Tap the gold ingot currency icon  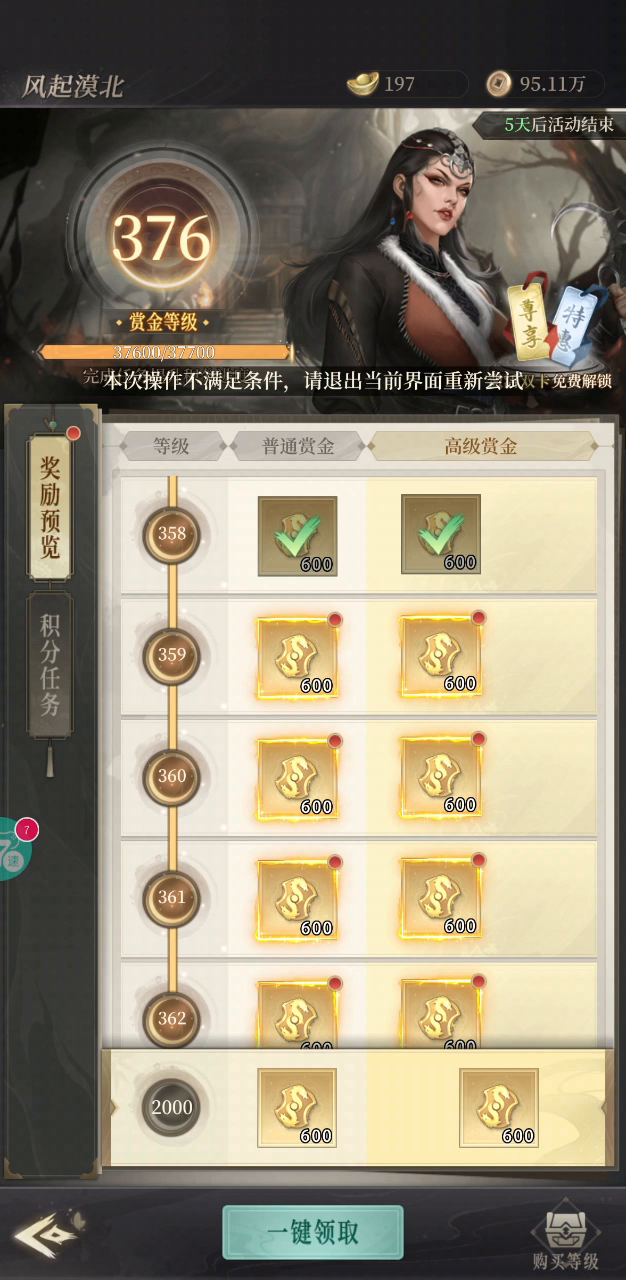[x=363, y=83]
